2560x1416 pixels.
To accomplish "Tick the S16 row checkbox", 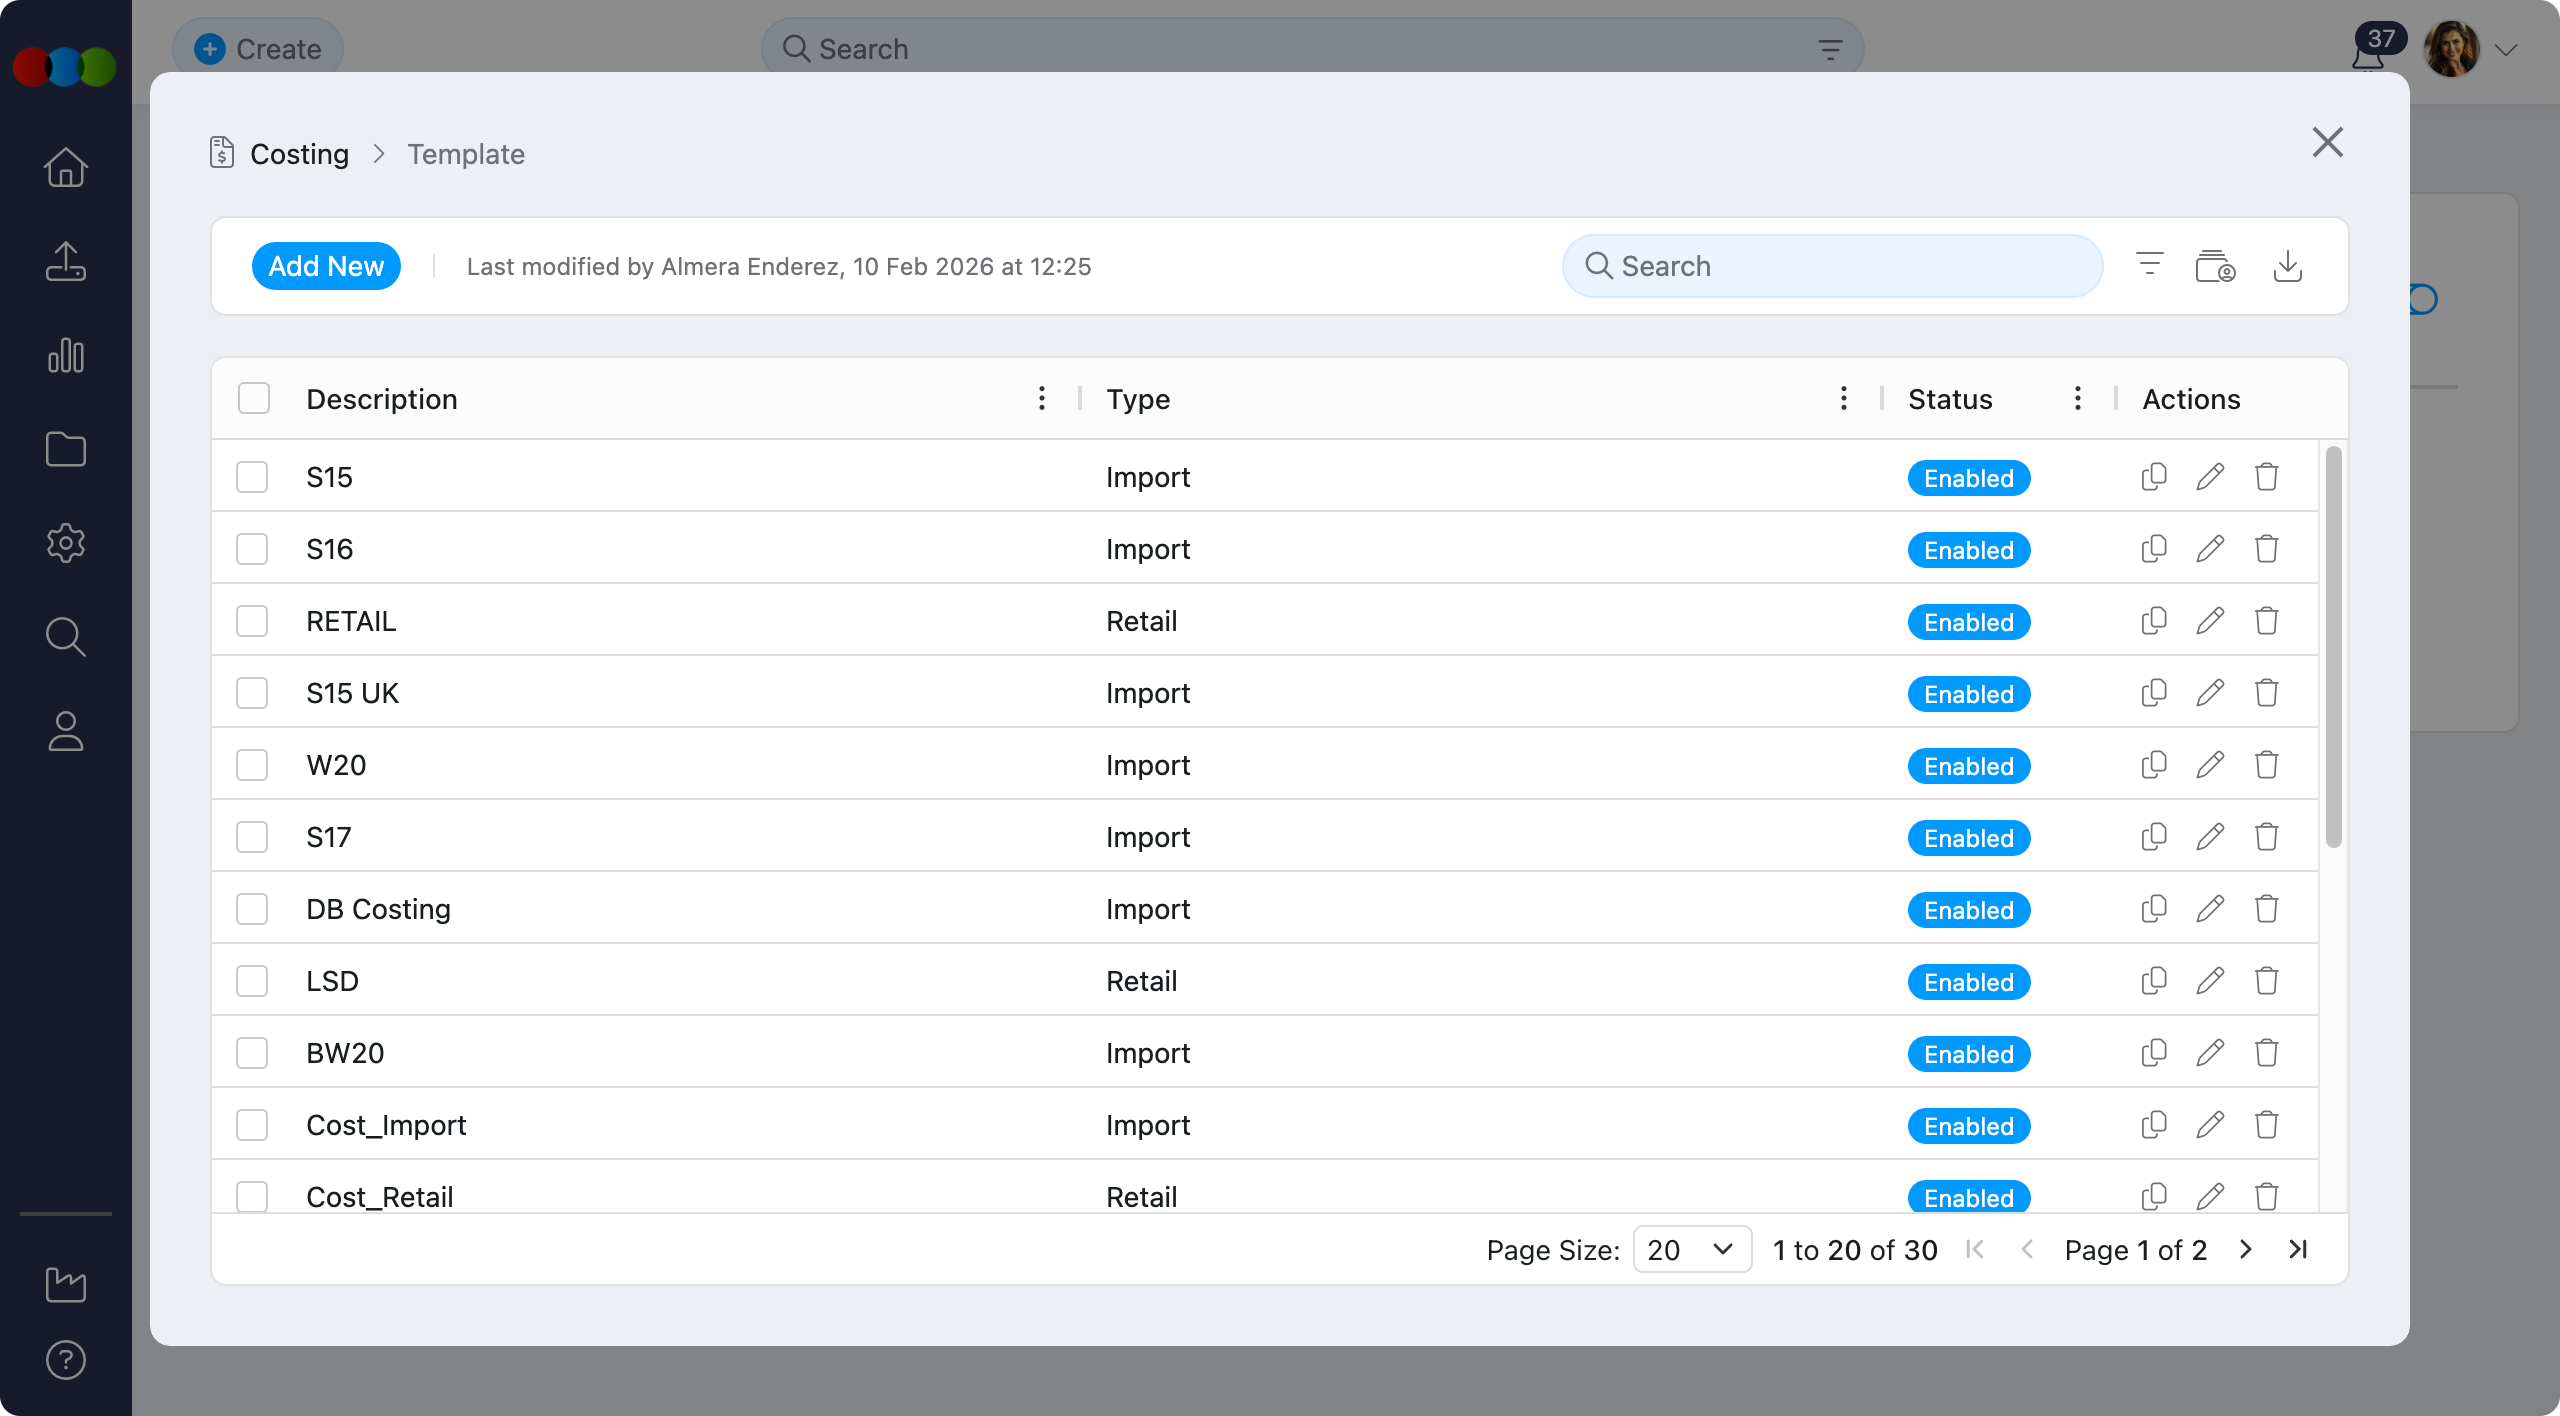I will (x=252, y=549).
